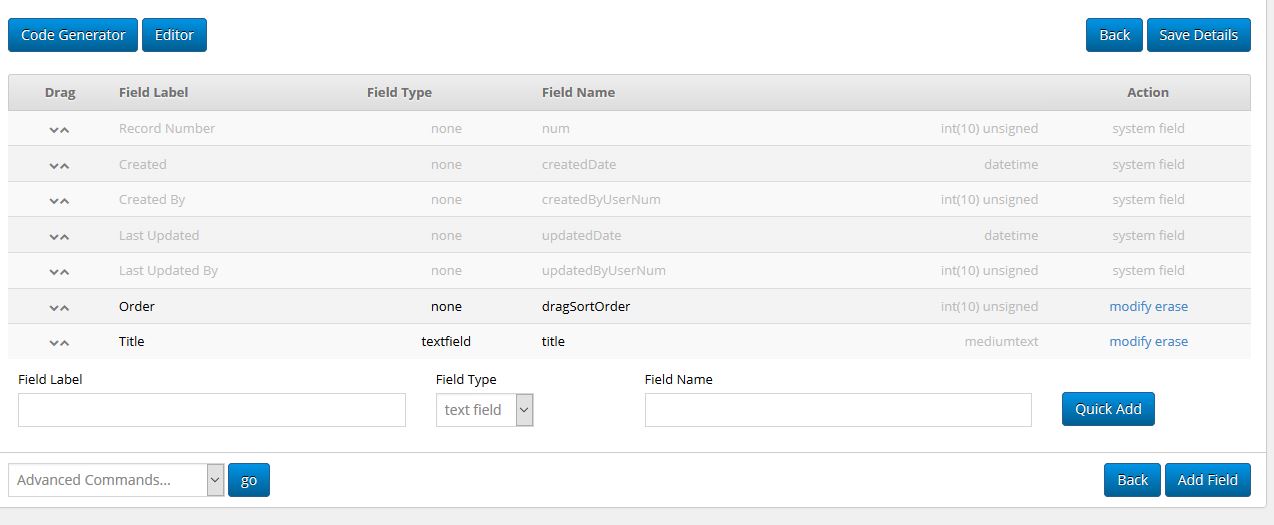1274x525 pixels.
Task: Run advanced command with go button
Action: click(x=248, y=480)
